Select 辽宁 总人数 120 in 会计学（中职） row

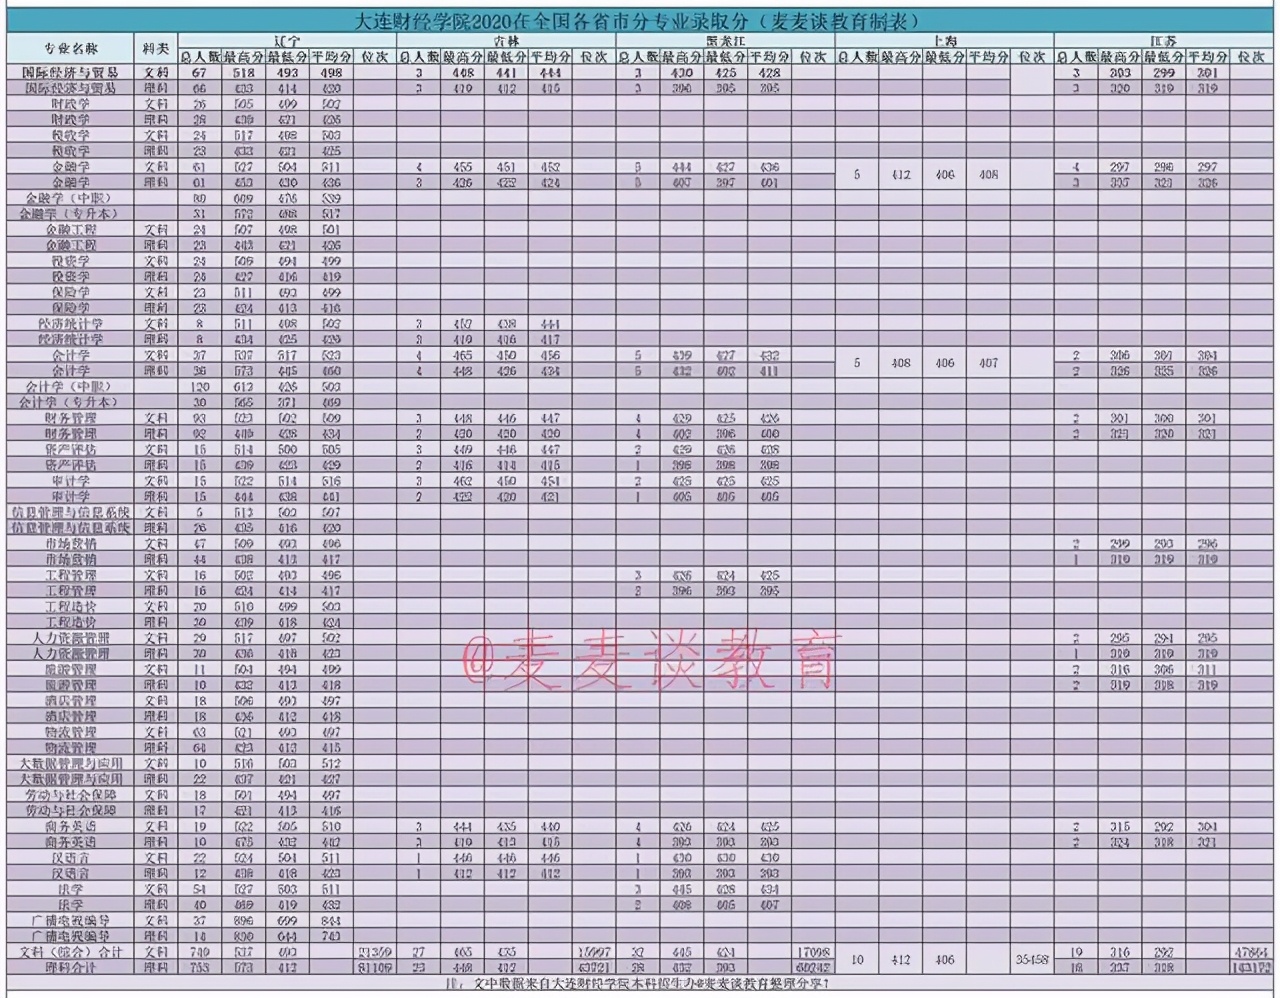(x=200, y=386)
